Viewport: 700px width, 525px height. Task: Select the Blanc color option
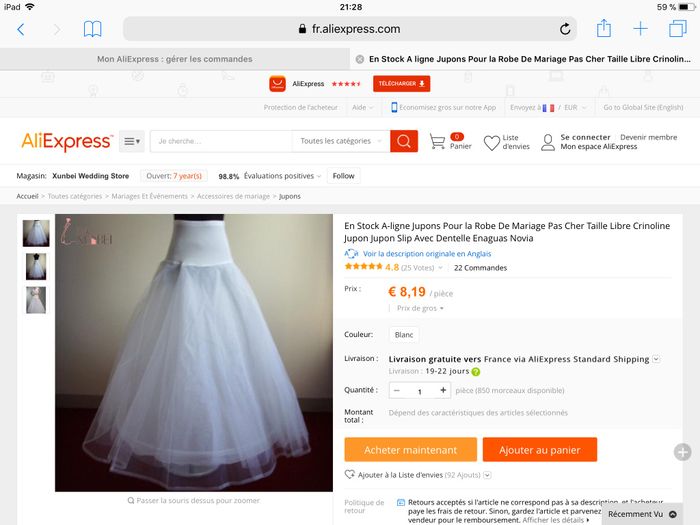point(404,335)
